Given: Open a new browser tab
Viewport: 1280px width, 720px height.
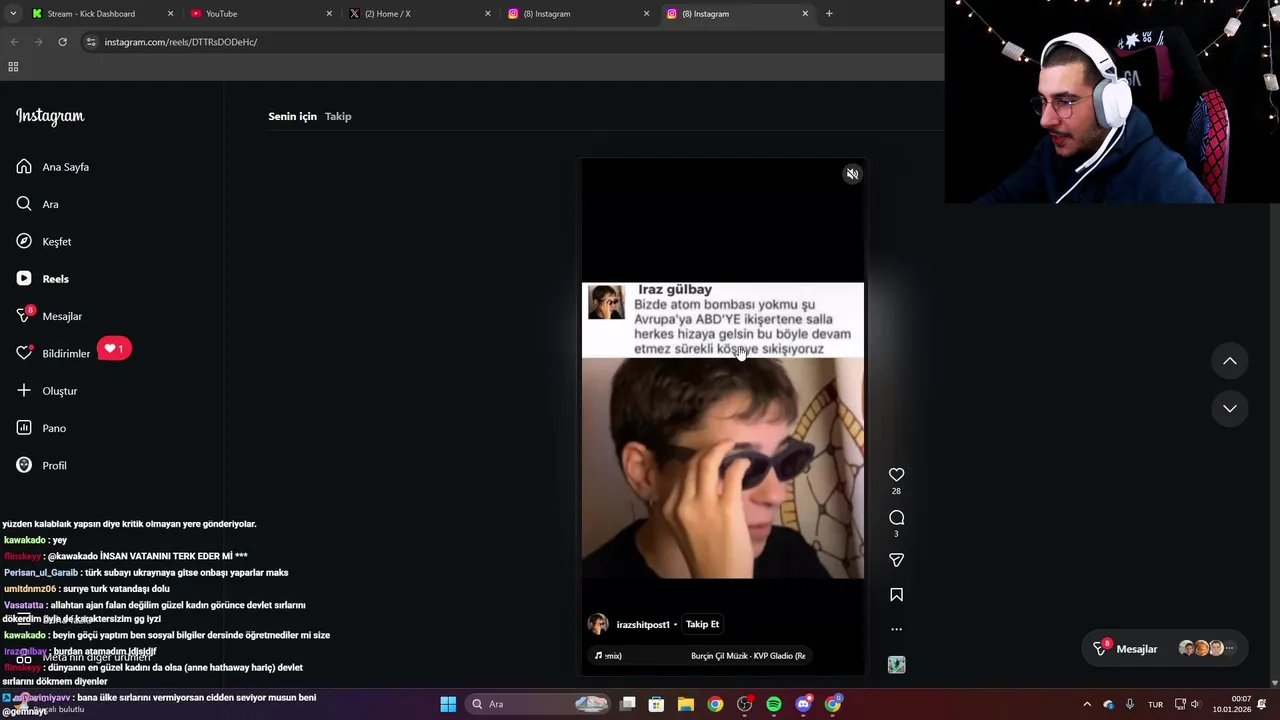Looking at the screenshot, I should pyautogui.click(x=829, y=14).
